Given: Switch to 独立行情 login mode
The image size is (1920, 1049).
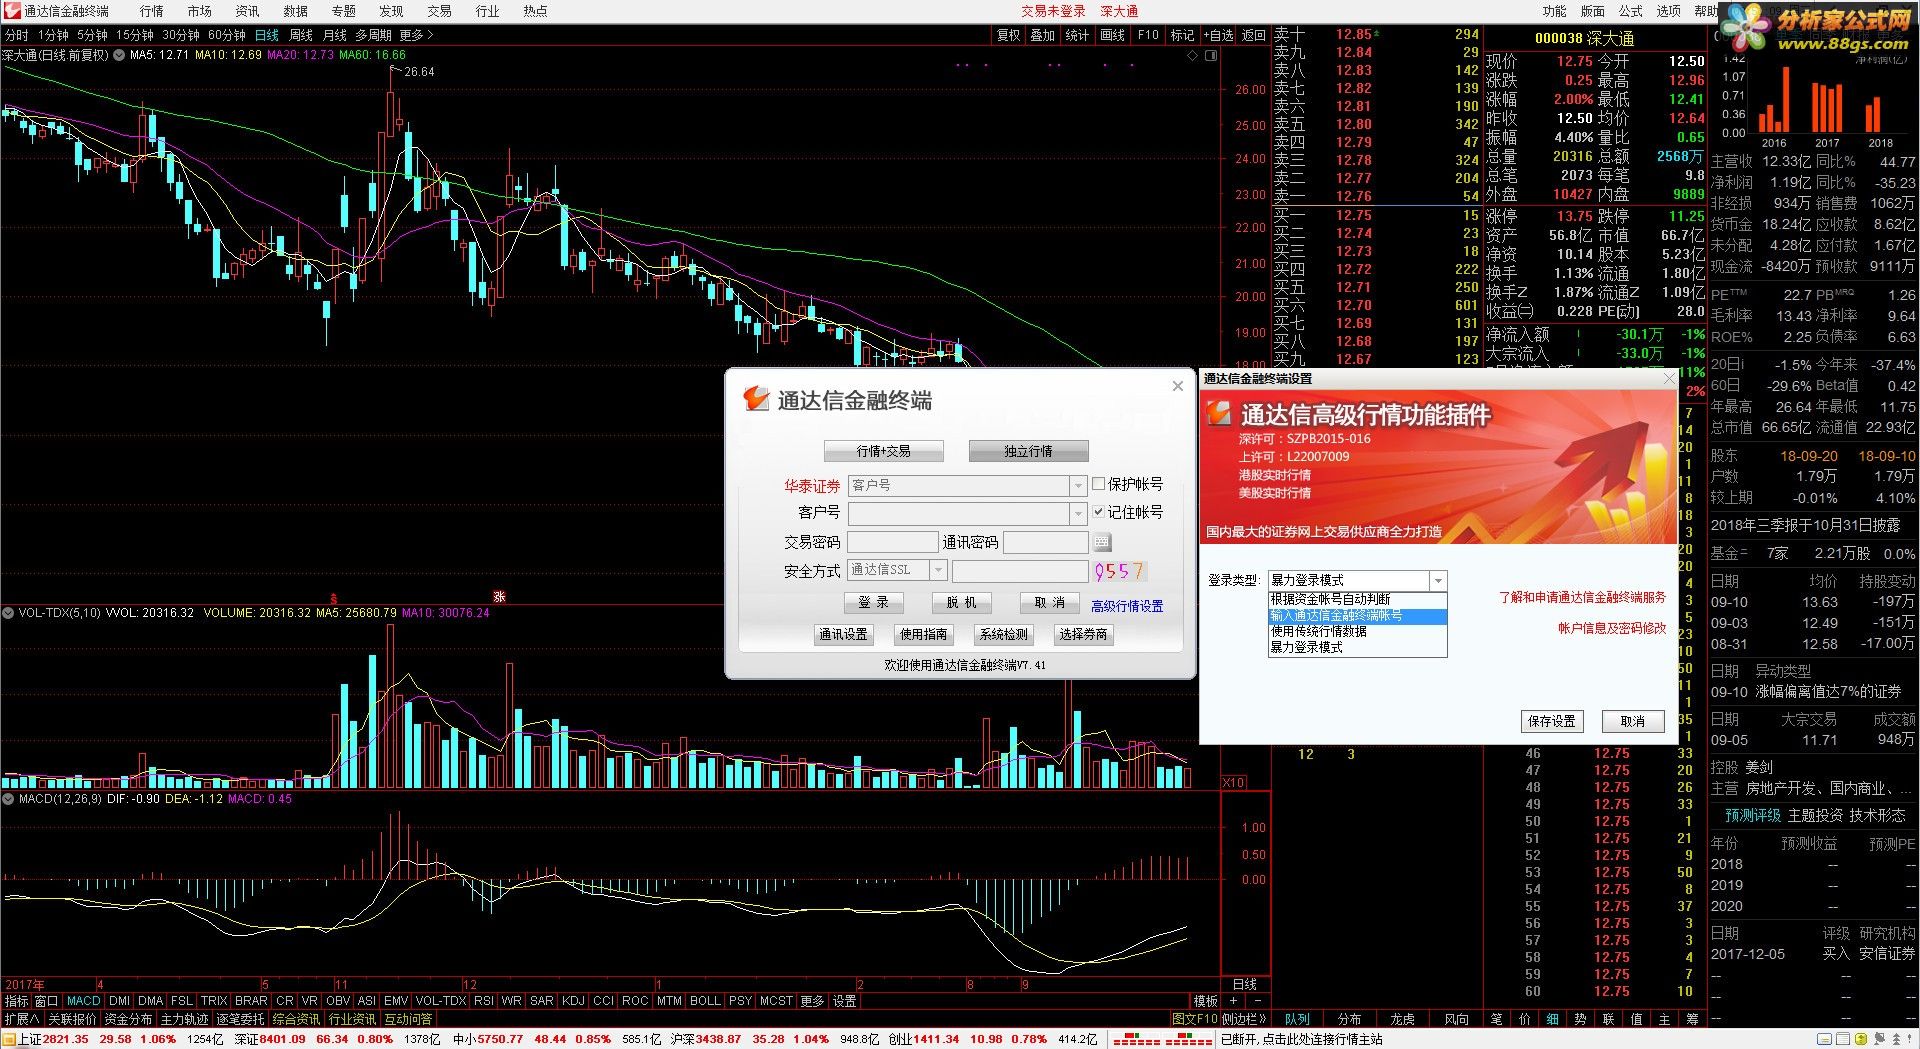Looking at the screenshot, I should click(x=1028, y=451).
